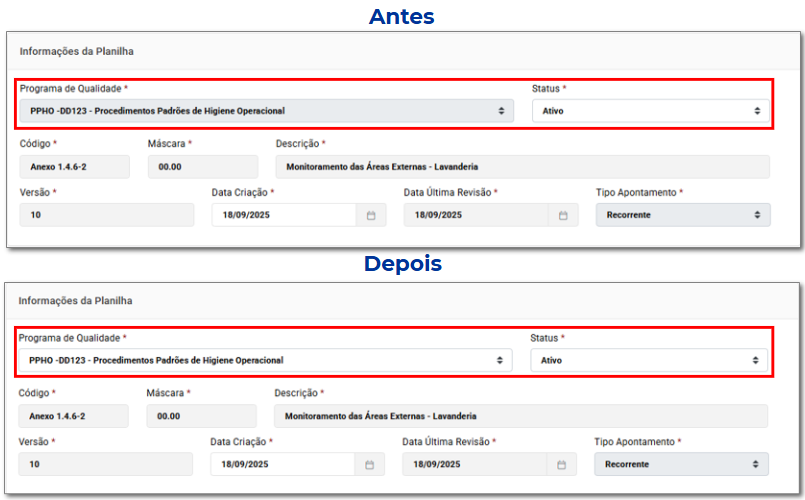Open Data Última Revisão calendar icon in Depois panel
Image resolution: width=805 pixels, height=500 pixels.
(x=561, y=464)
